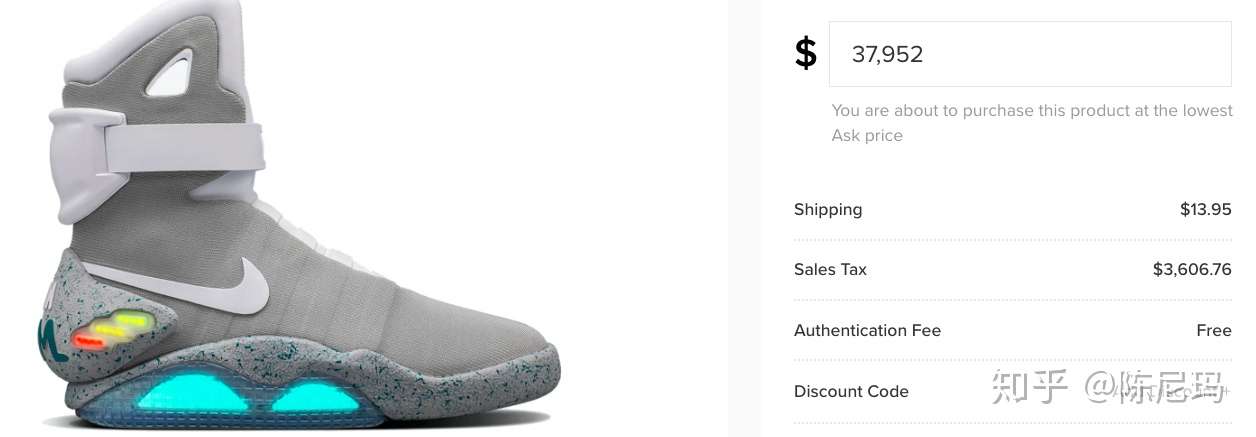Click the Free authentication fee value
1256x437 pixels.
pyautogui.click(x=1213, y=330)
